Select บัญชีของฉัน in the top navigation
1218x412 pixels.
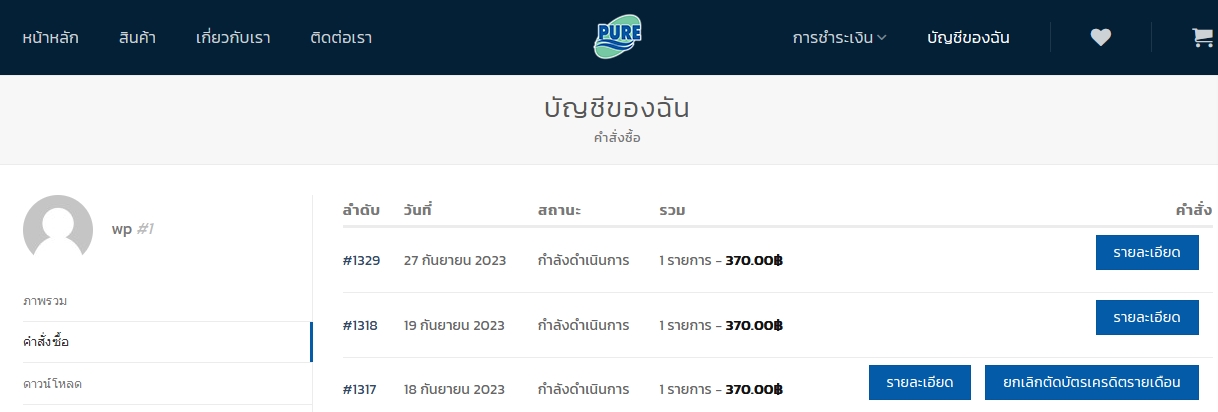click(968, 38)
